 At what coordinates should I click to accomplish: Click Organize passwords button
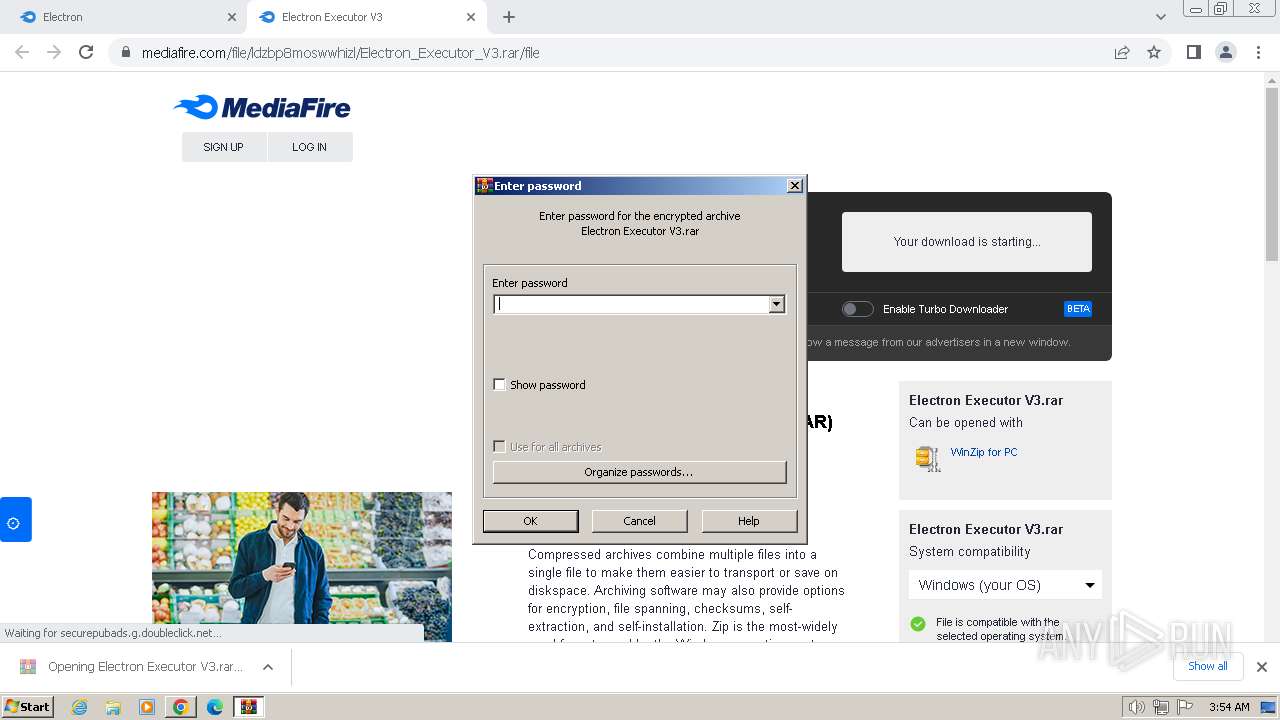pyautogui.click(x=639, y=472)
